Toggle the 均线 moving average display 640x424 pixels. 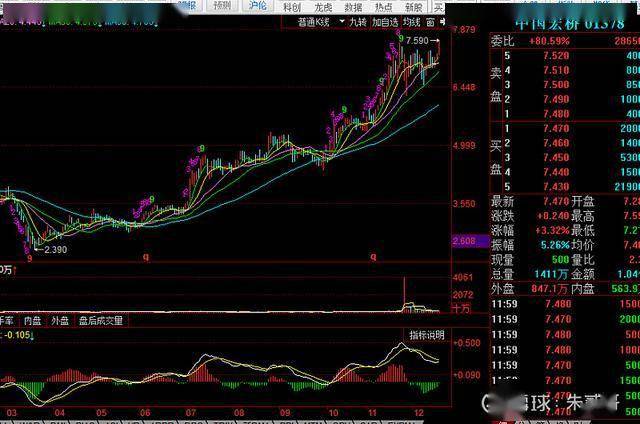[x=411, y=20]
